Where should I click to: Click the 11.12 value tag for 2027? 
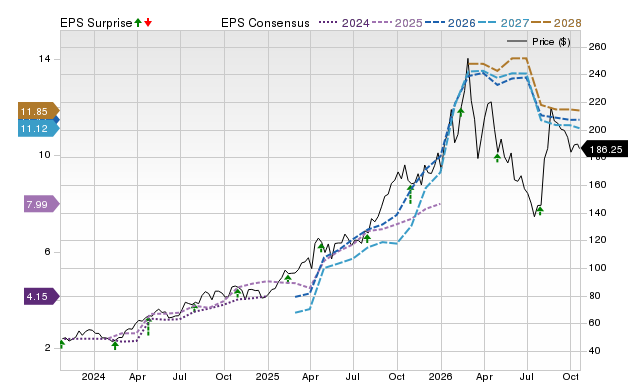click(38, 129)
